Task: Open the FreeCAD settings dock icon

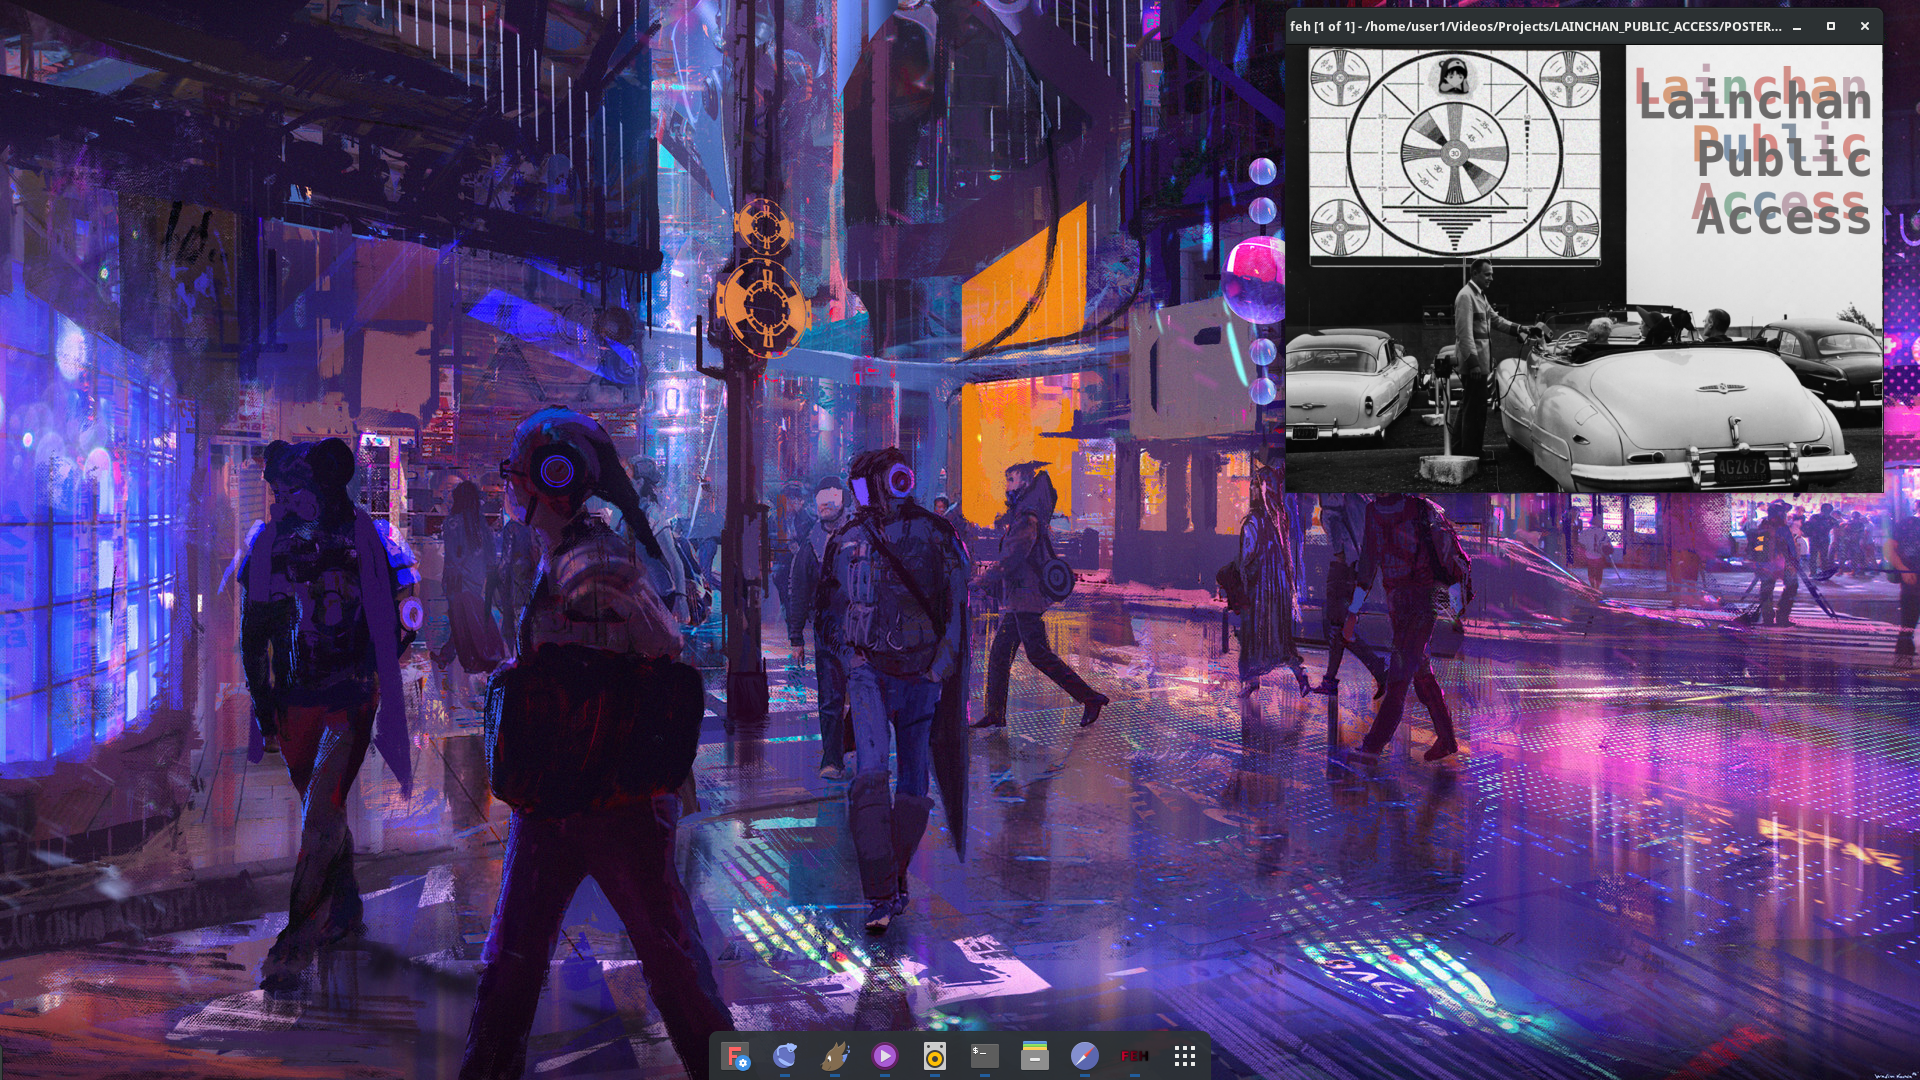Action: tap(736, 1056)
